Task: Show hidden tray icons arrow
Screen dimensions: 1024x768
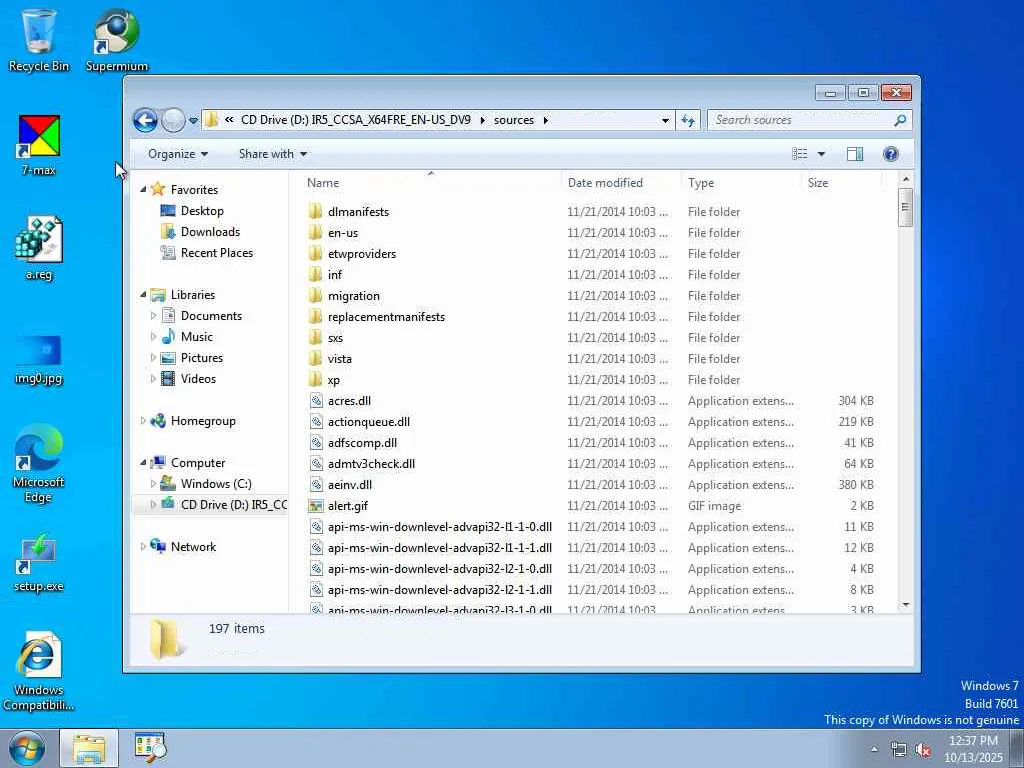Action: [874, 749]
